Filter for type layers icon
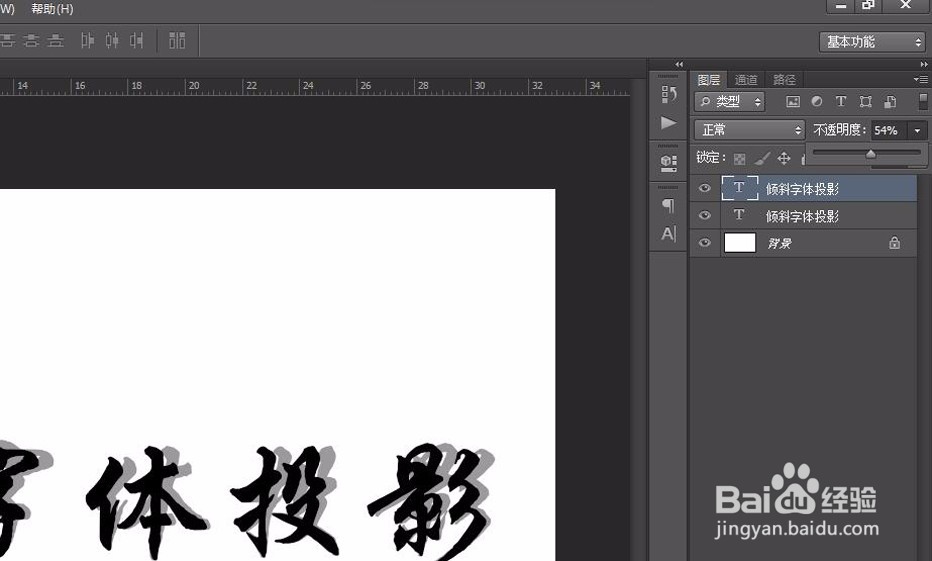This screenshot has height=561, width=932. tap(841, 102)
